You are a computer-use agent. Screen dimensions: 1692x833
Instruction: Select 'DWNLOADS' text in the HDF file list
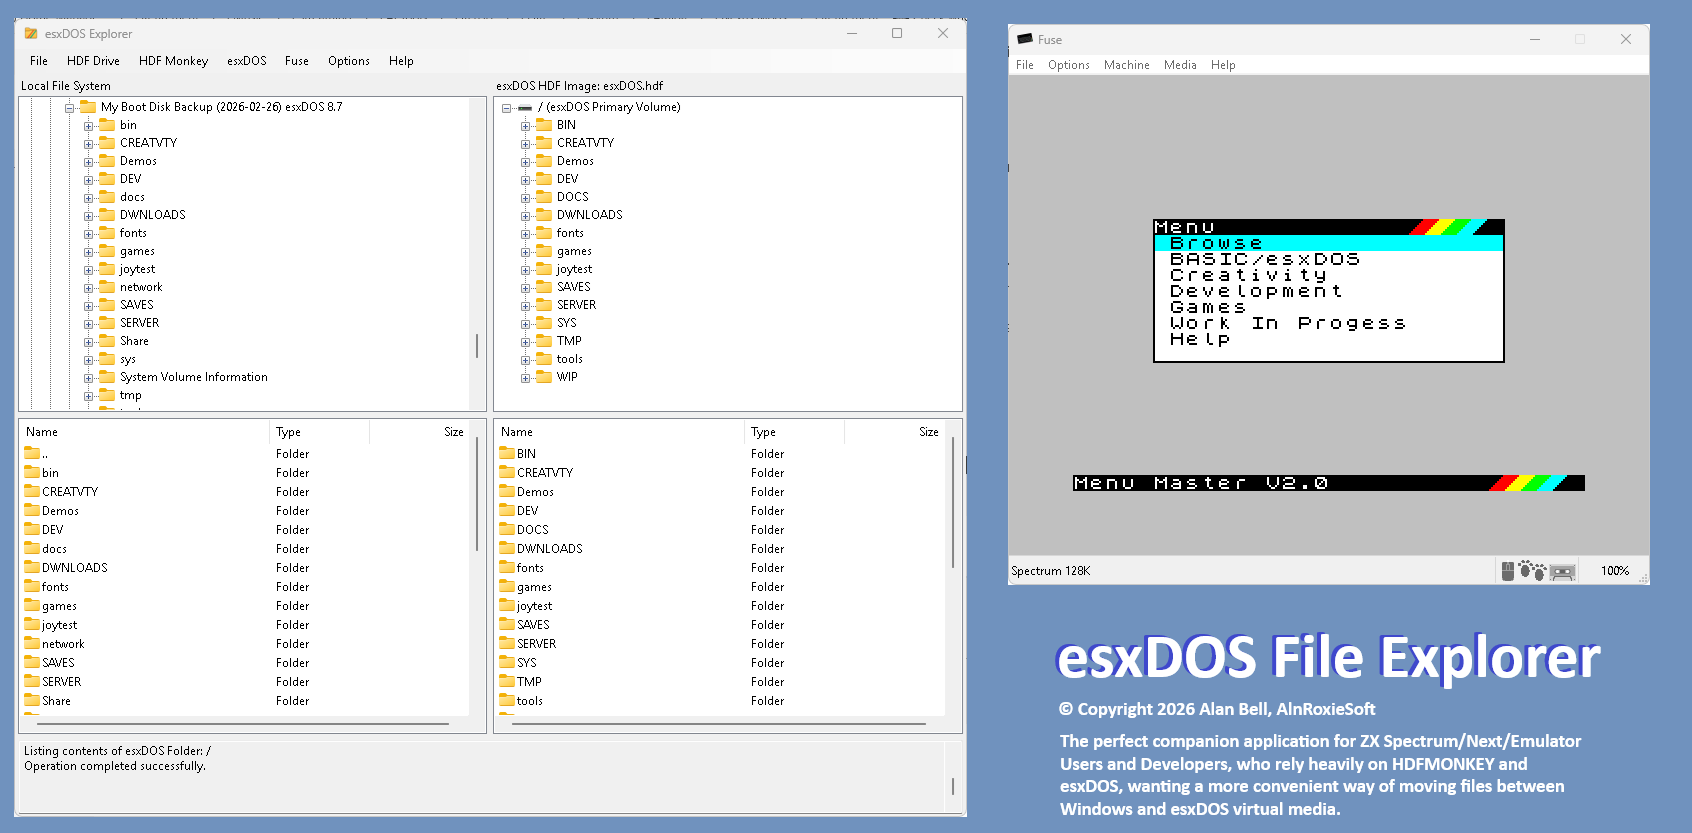(549, 549)
